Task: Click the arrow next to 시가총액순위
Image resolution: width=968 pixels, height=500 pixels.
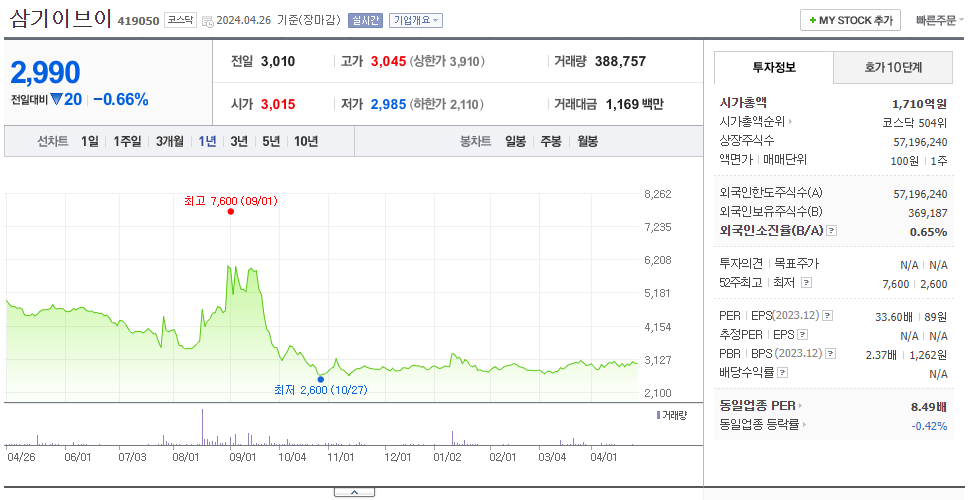Action: pyautogui.click(x=790, y=122)
